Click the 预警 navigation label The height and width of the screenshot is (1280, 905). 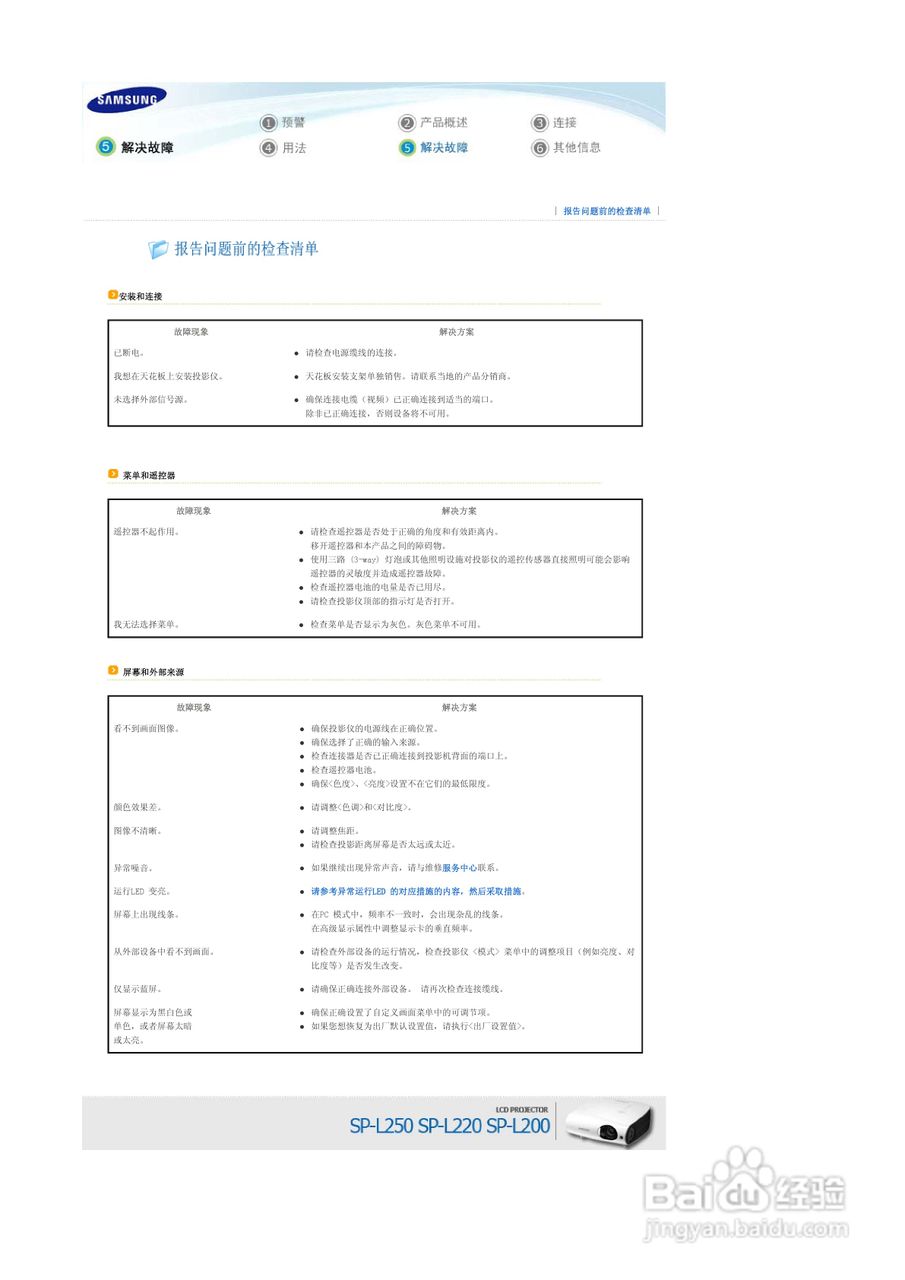(293, 122)
